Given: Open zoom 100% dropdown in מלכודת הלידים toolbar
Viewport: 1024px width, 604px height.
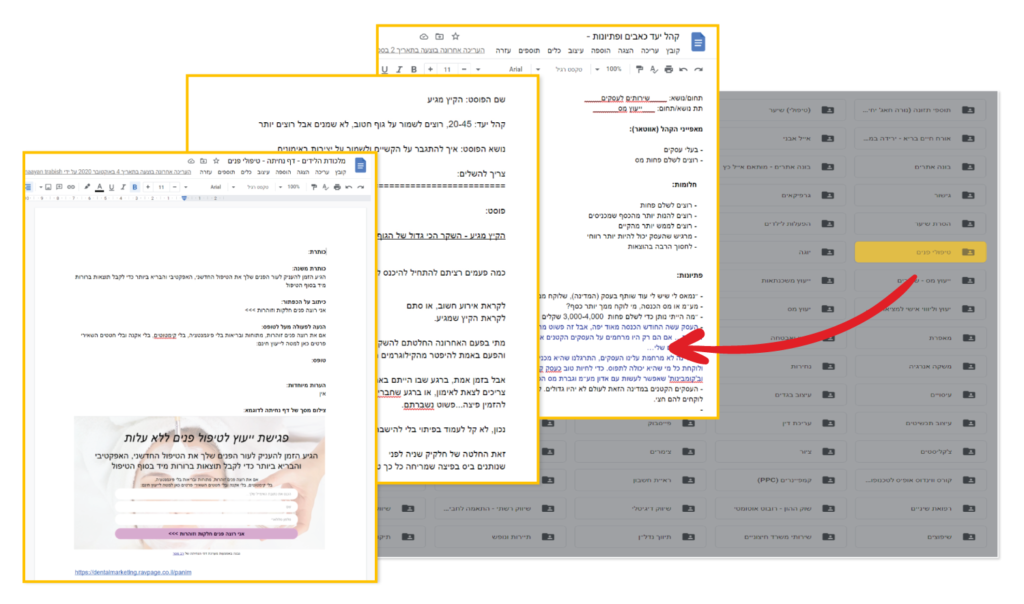Looking at the screenshot, I should pos(291,187).
